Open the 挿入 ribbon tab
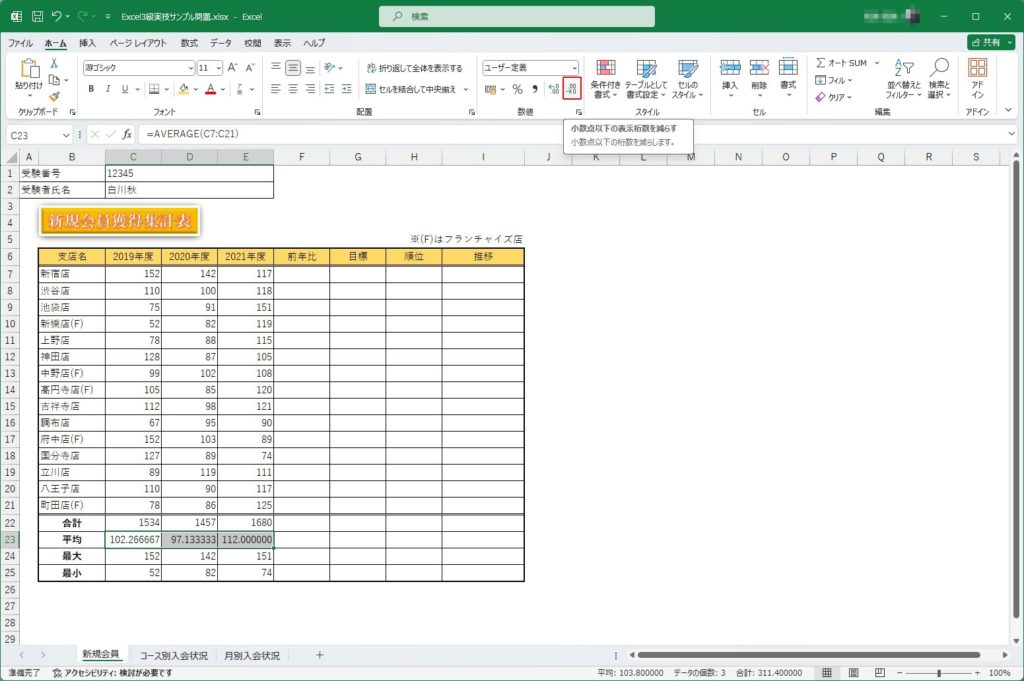 [x=88, y=43]
